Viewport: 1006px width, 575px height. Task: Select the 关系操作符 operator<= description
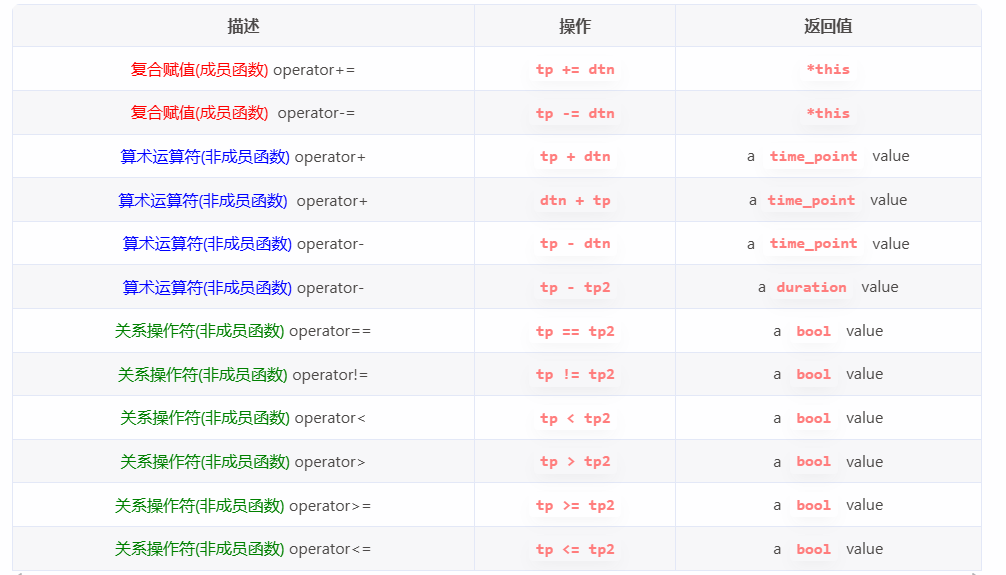[x=243, y=549]
